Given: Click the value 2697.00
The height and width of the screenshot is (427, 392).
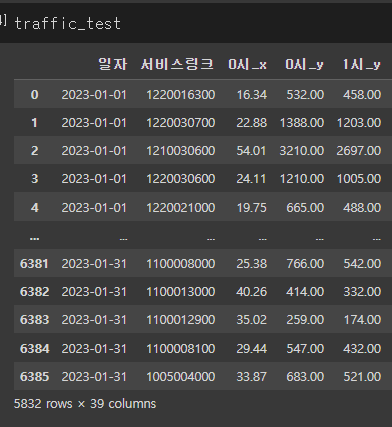Looking at the screenshot, I should [x=359, y=151].
